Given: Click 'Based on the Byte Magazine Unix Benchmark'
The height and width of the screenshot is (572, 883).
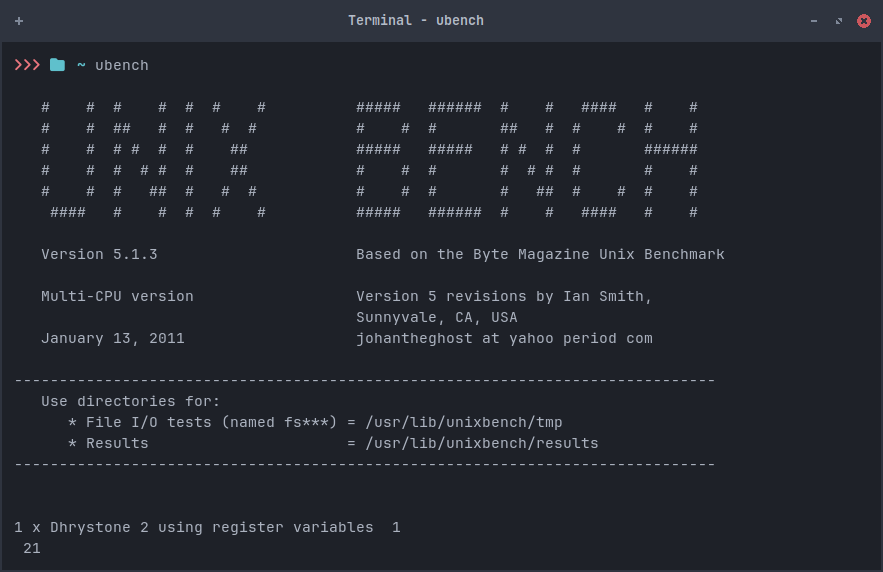Looking at the screenshot, I should (x=540, y=254).
